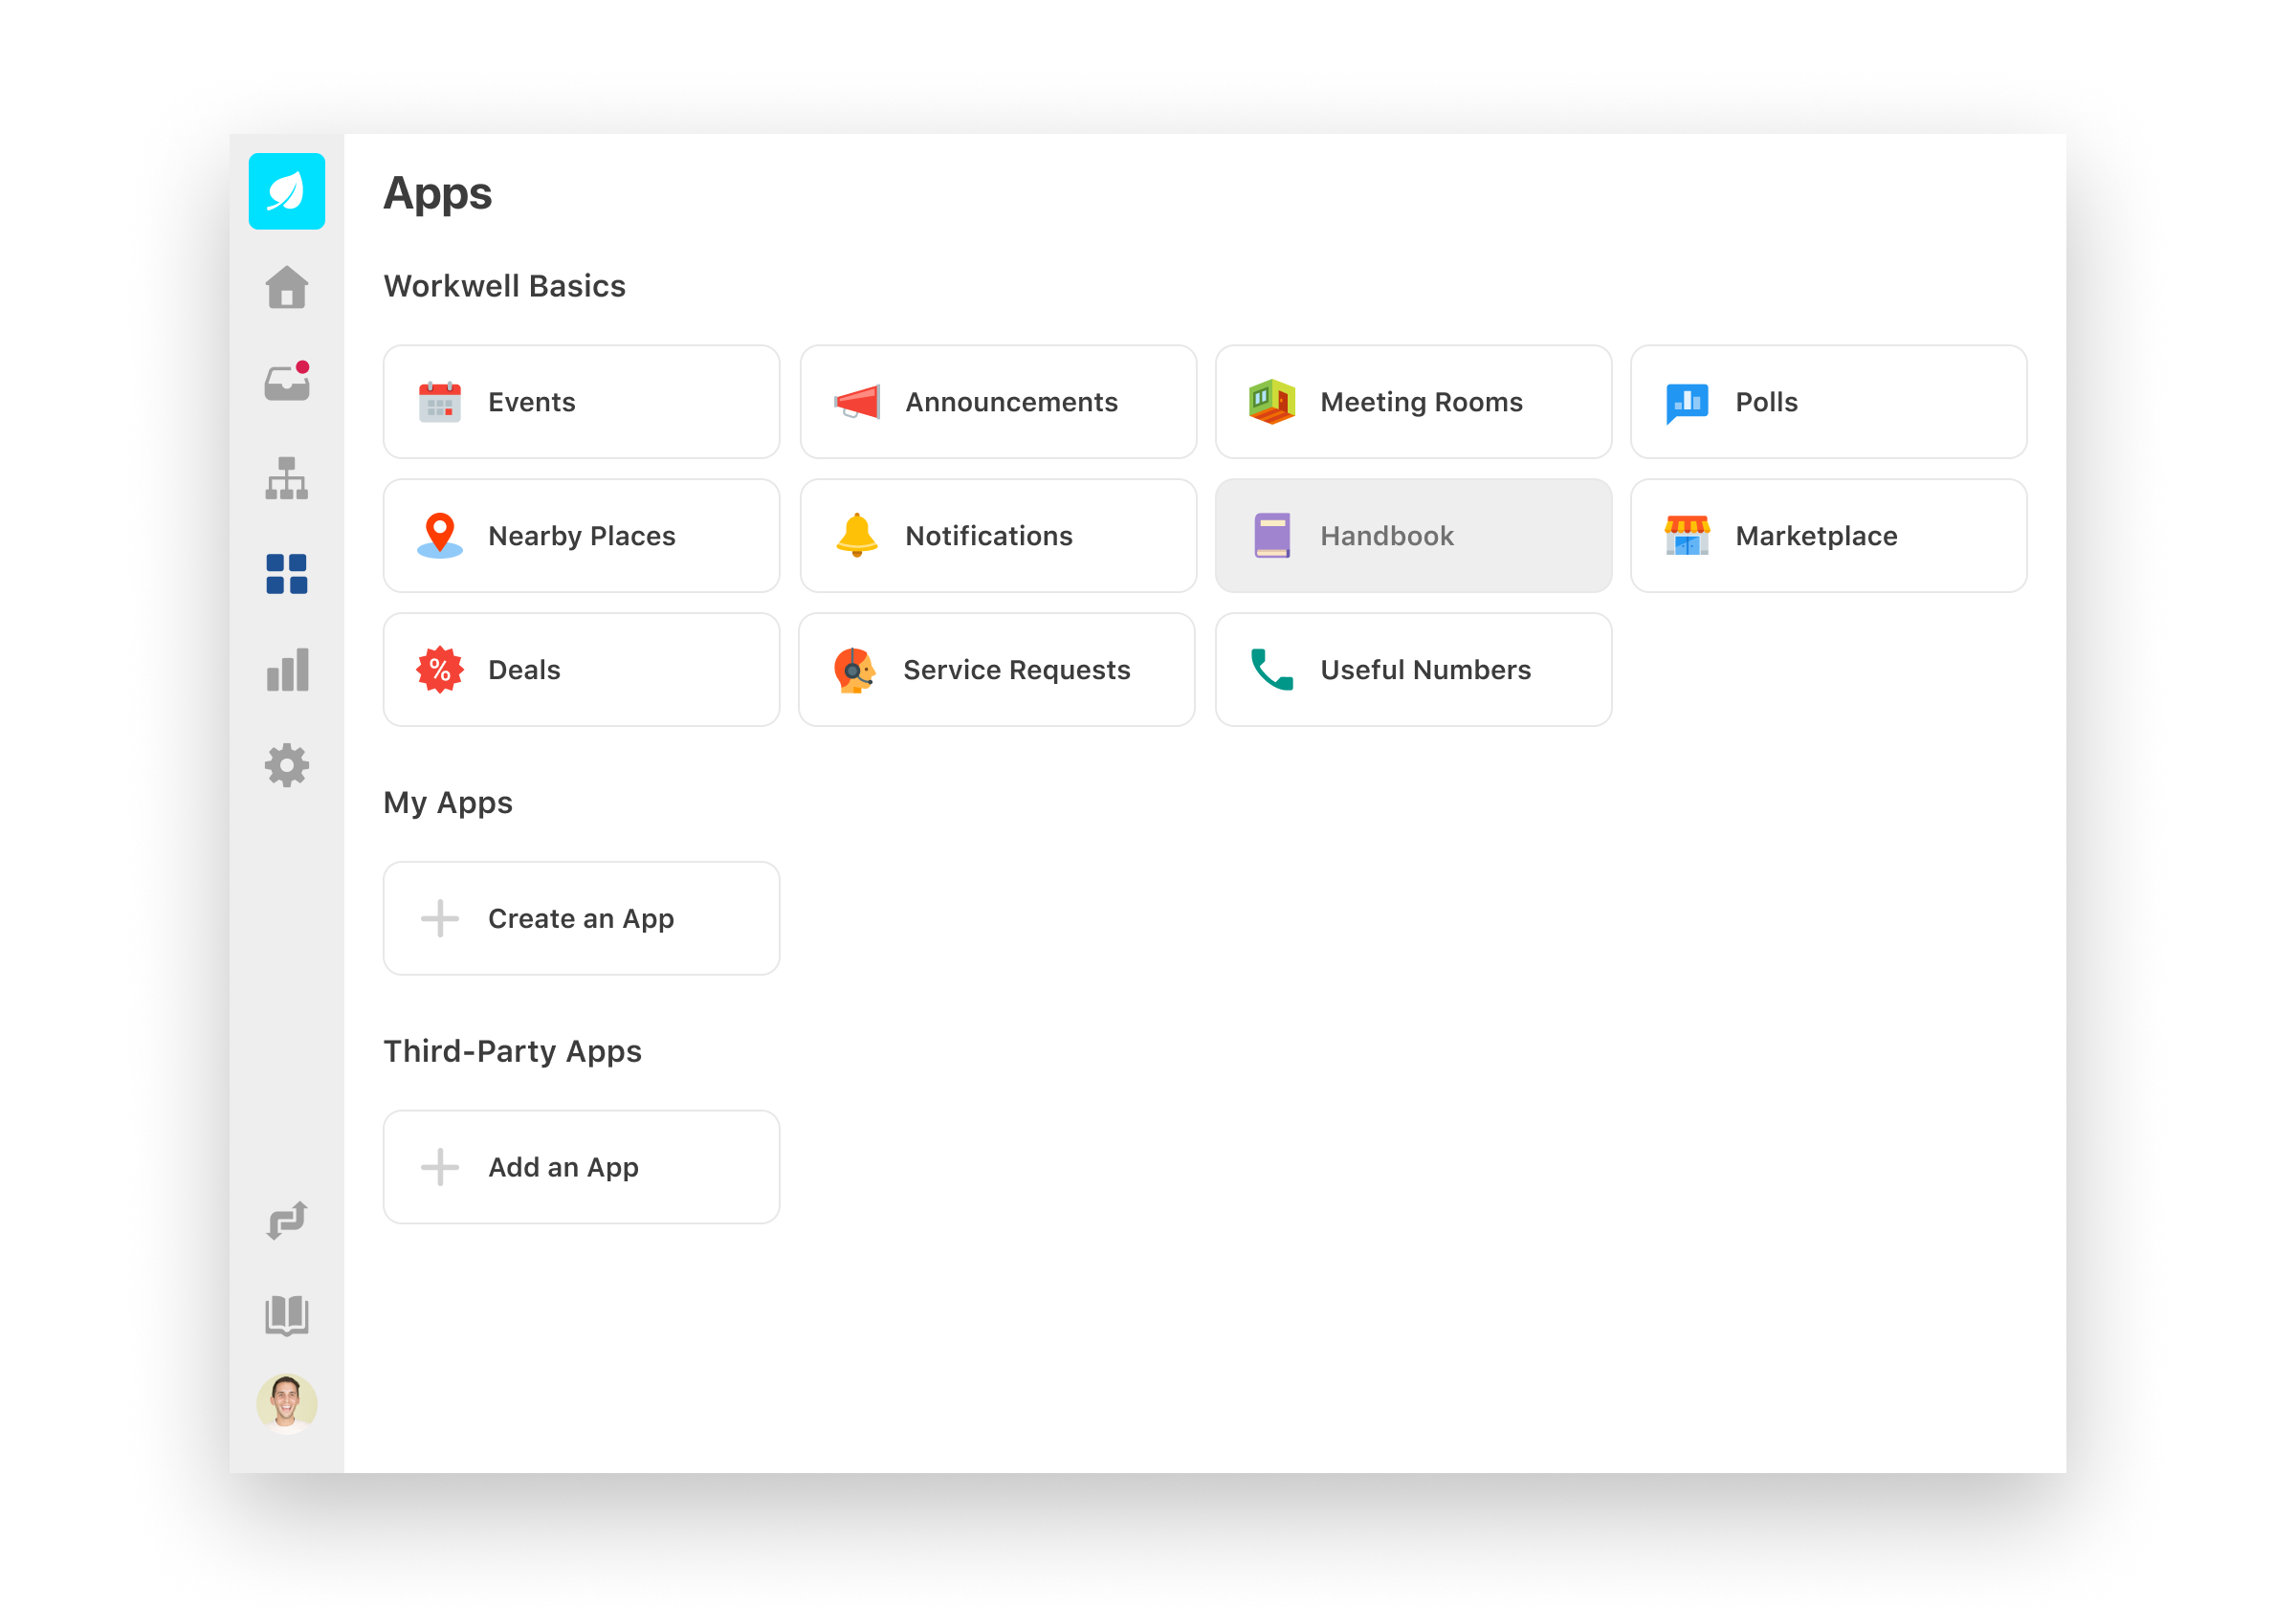Open the Marketplace app
This screenshot has width=2296, height=1607.
[1827, 536]
